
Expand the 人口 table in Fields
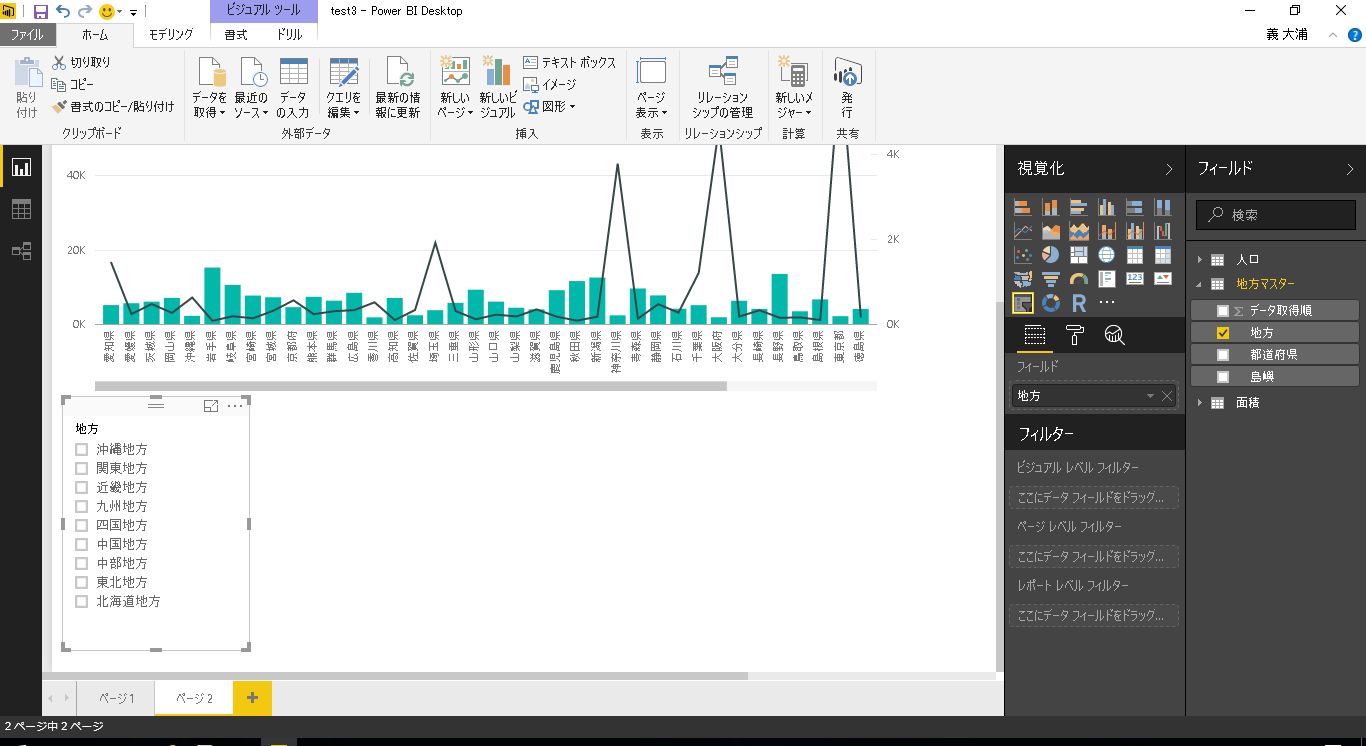(1200, 260)
